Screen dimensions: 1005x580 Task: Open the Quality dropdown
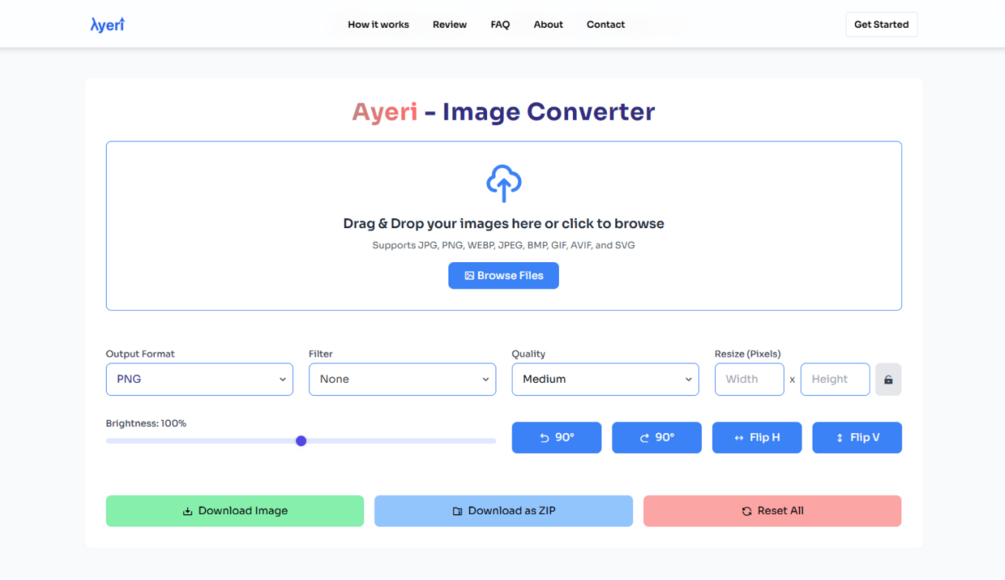[605, 379]
